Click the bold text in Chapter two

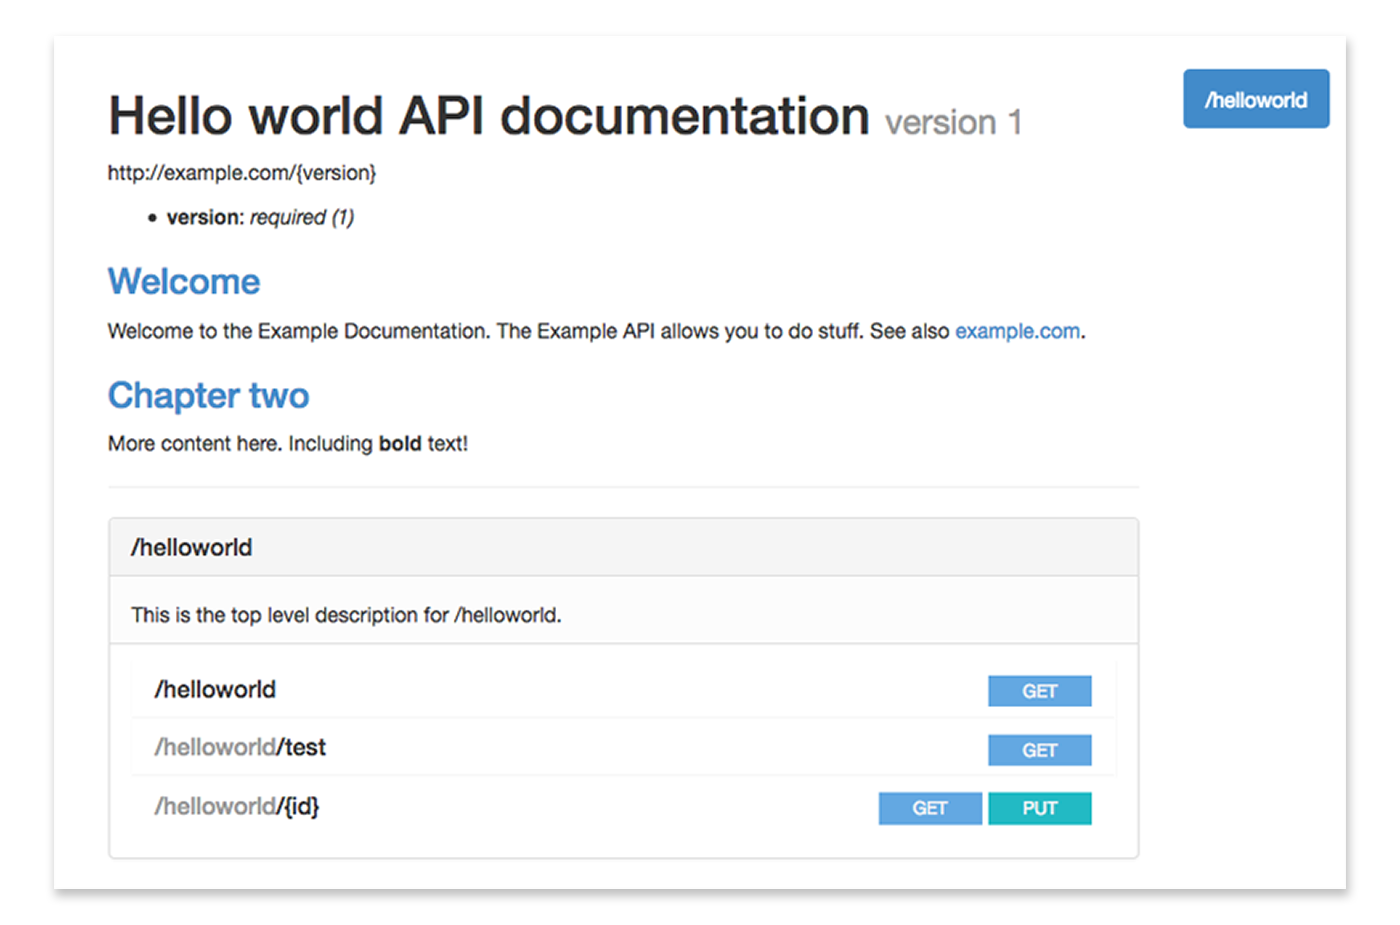pyautogui.click(x=400, y=443)
